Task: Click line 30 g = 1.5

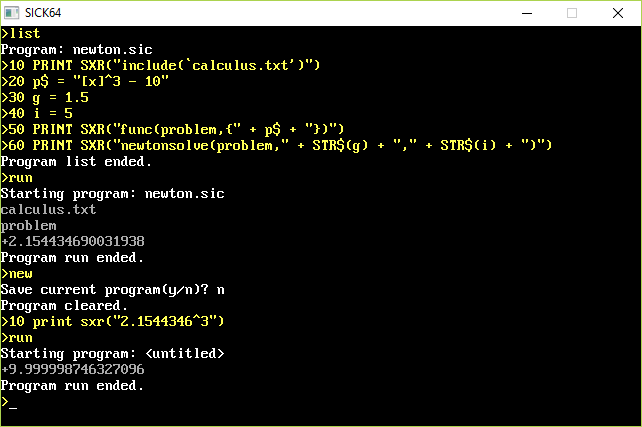Action: (x=45, y=97)
